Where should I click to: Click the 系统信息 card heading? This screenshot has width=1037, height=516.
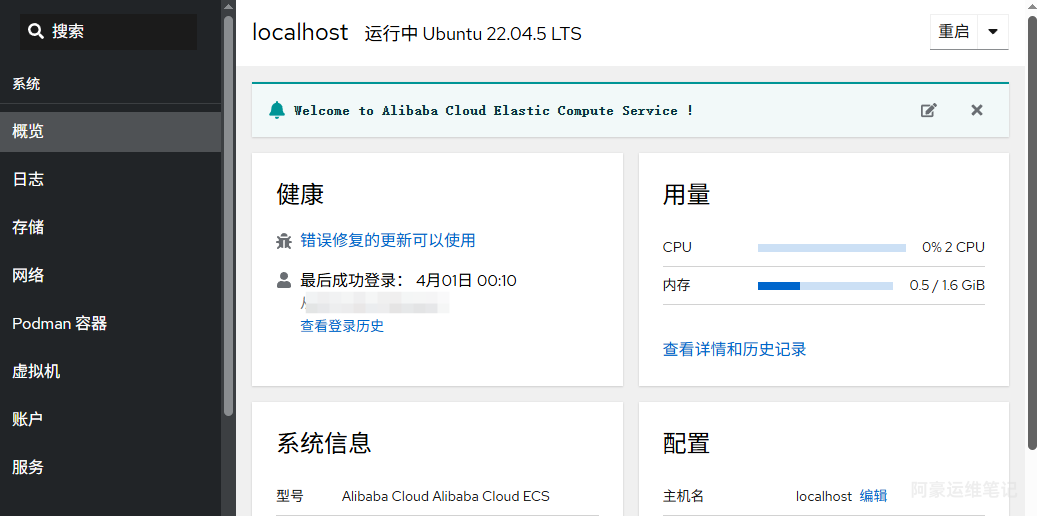pyautogui.click(x=324, y=443)
